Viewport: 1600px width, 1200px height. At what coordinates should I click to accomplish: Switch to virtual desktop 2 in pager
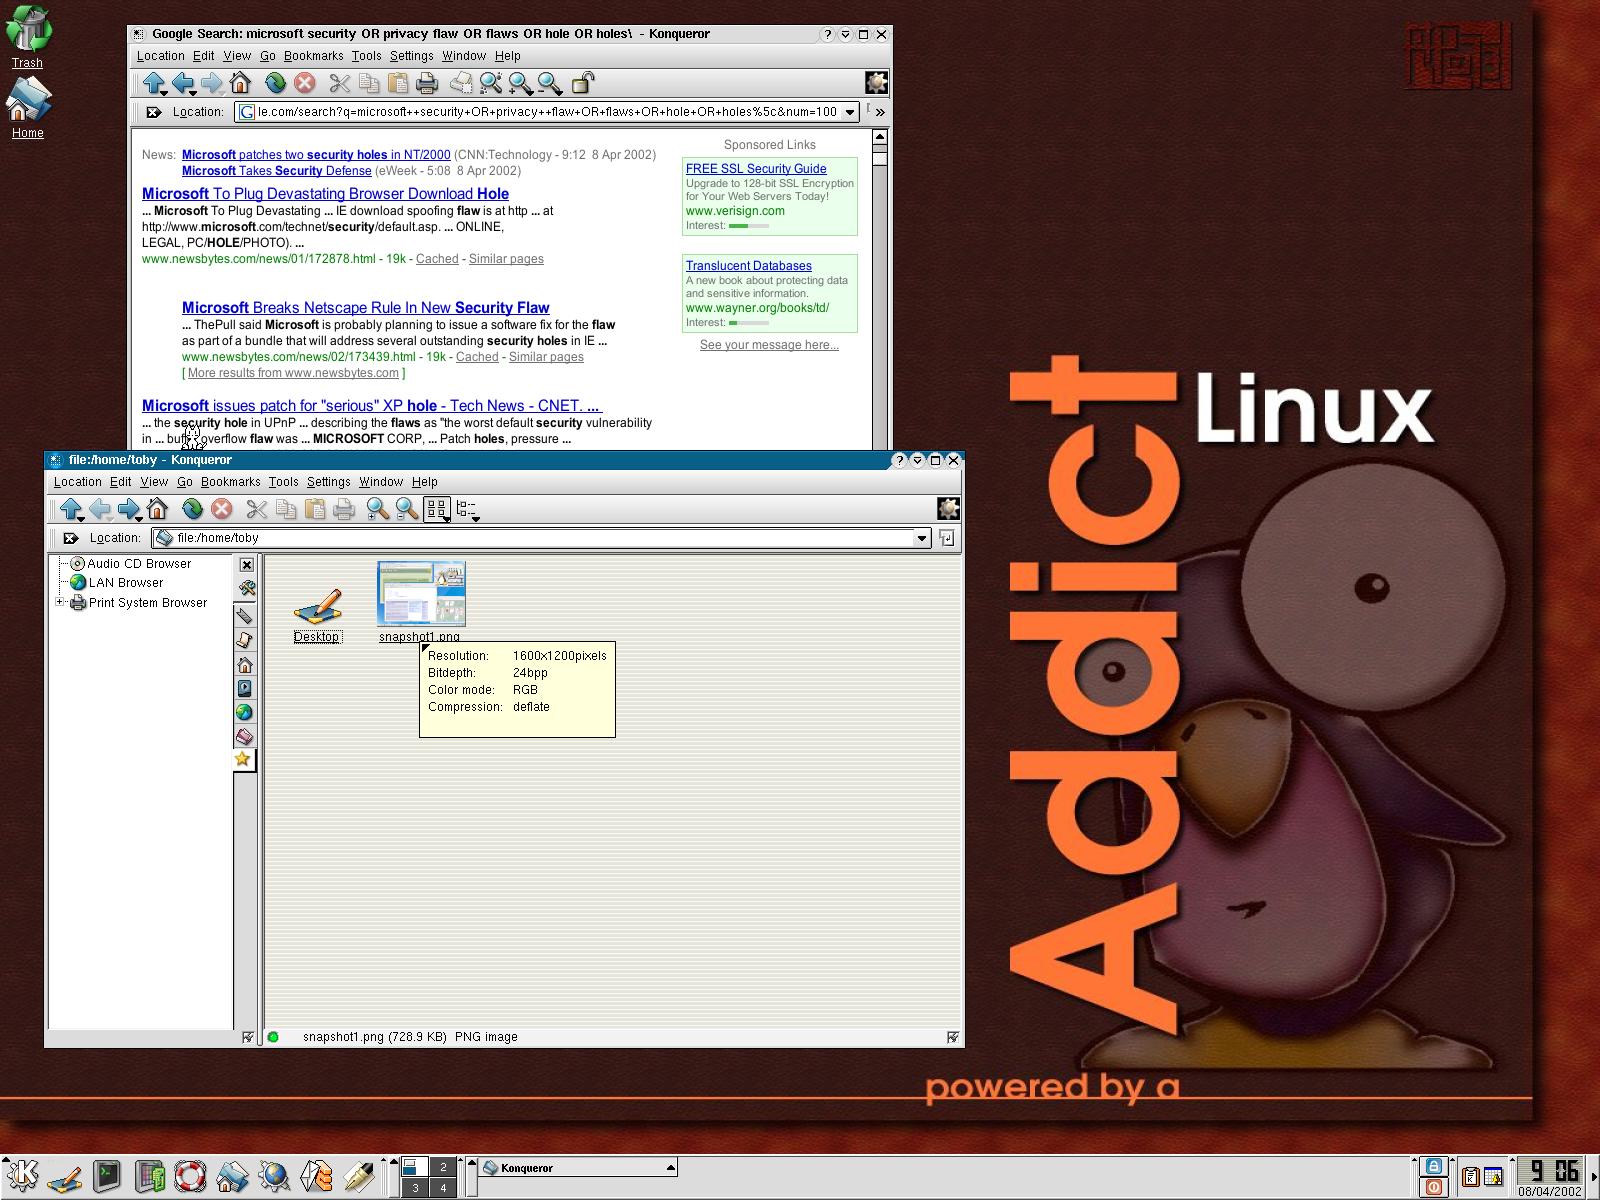coord(443,1167)
